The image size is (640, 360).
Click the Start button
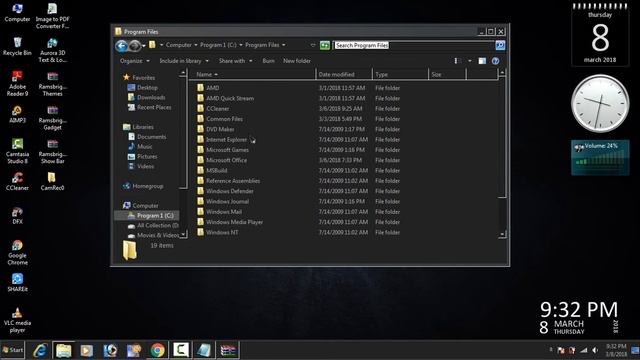[13, 350]
